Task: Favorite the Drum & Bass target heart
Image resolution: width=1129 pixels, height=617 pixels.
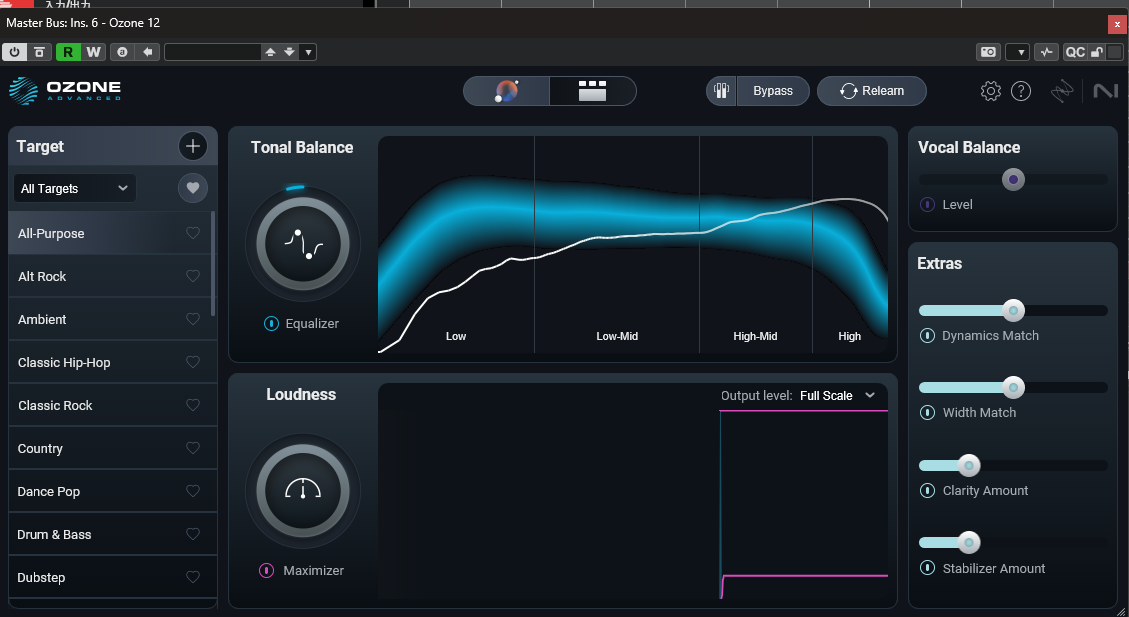Action: coord(192,534)
